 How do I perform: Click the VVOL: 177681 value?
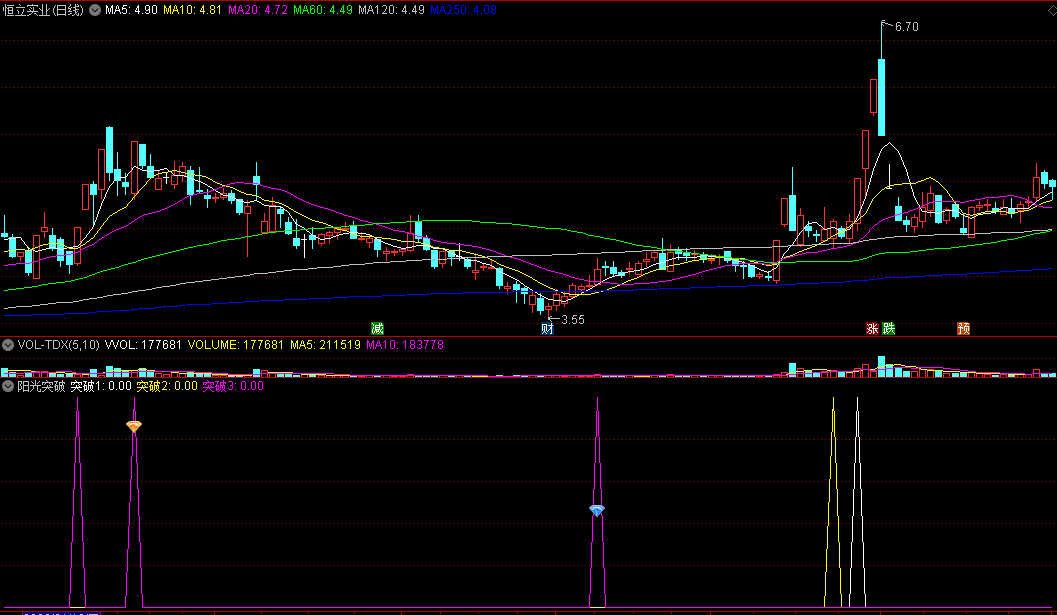point(144,345)
